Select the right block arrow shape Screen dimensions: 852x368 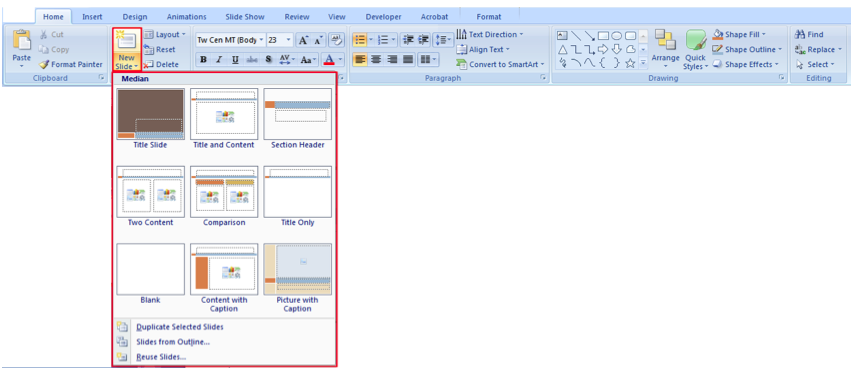[x=603, y=49]
